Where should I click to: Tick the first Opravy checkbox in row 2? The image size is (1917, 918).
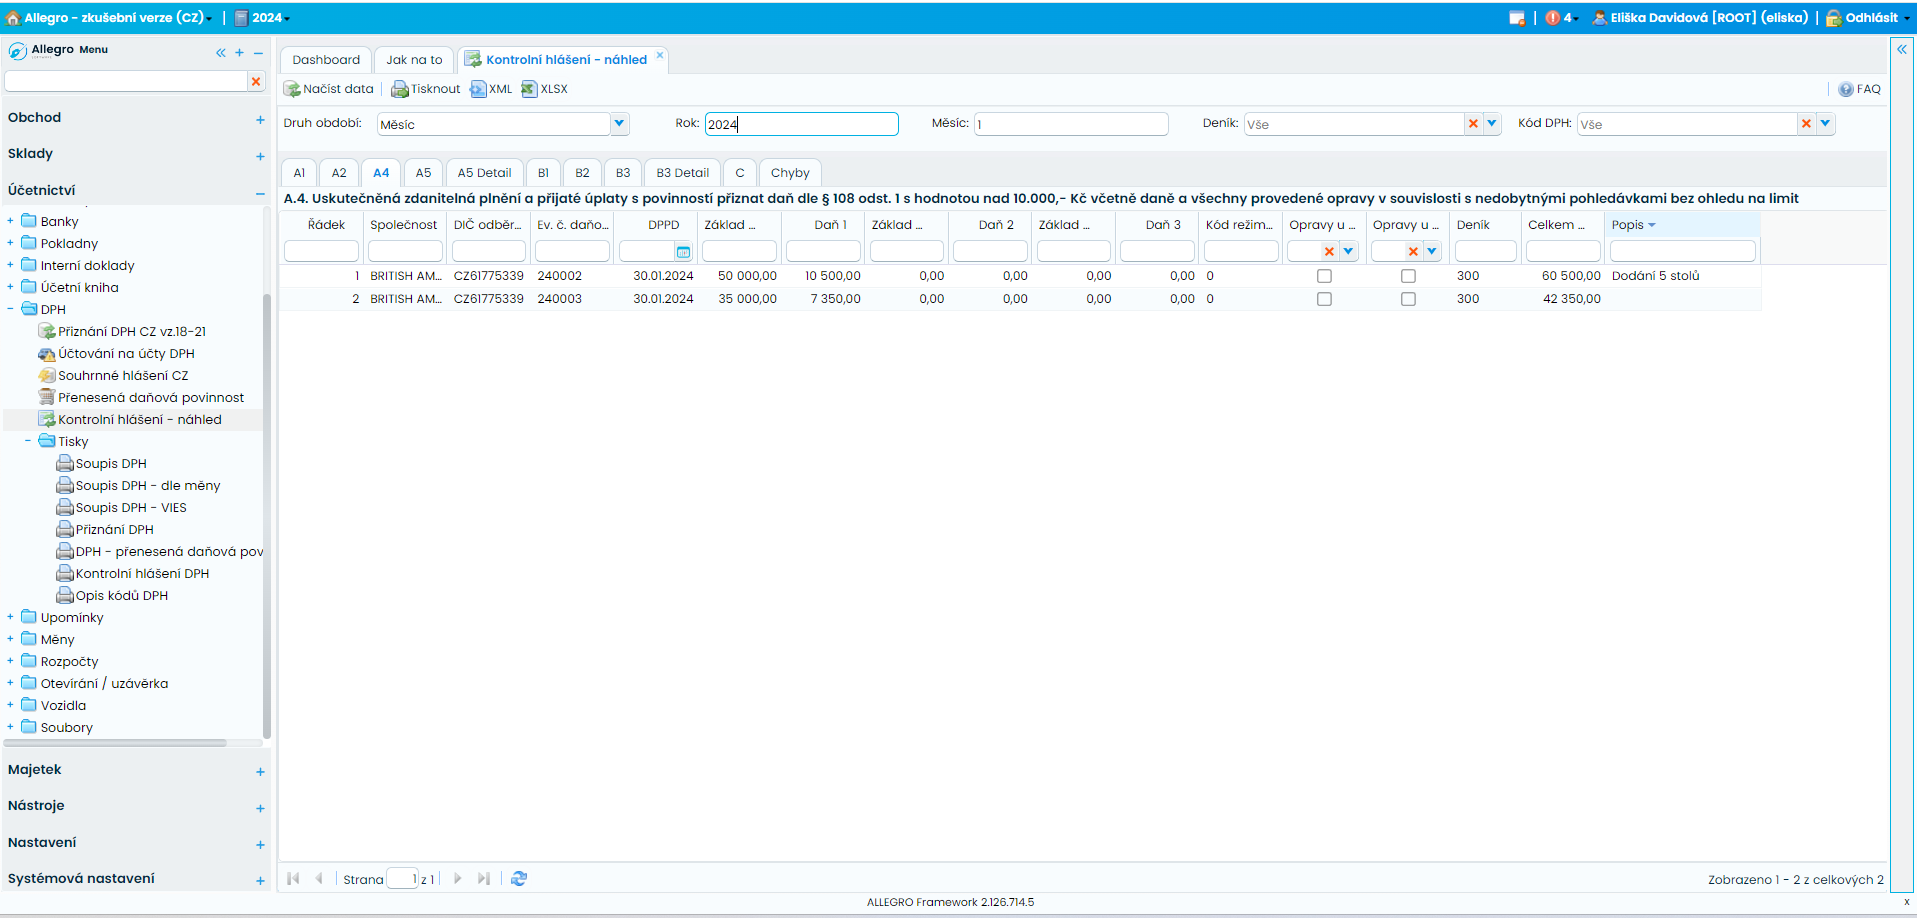(x=1324, y=299)
